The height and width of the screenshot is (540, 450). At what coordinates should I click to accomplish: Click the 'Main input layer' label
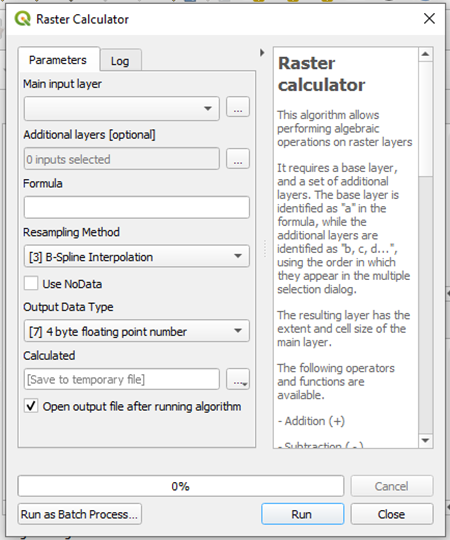[x=62, y=84]
